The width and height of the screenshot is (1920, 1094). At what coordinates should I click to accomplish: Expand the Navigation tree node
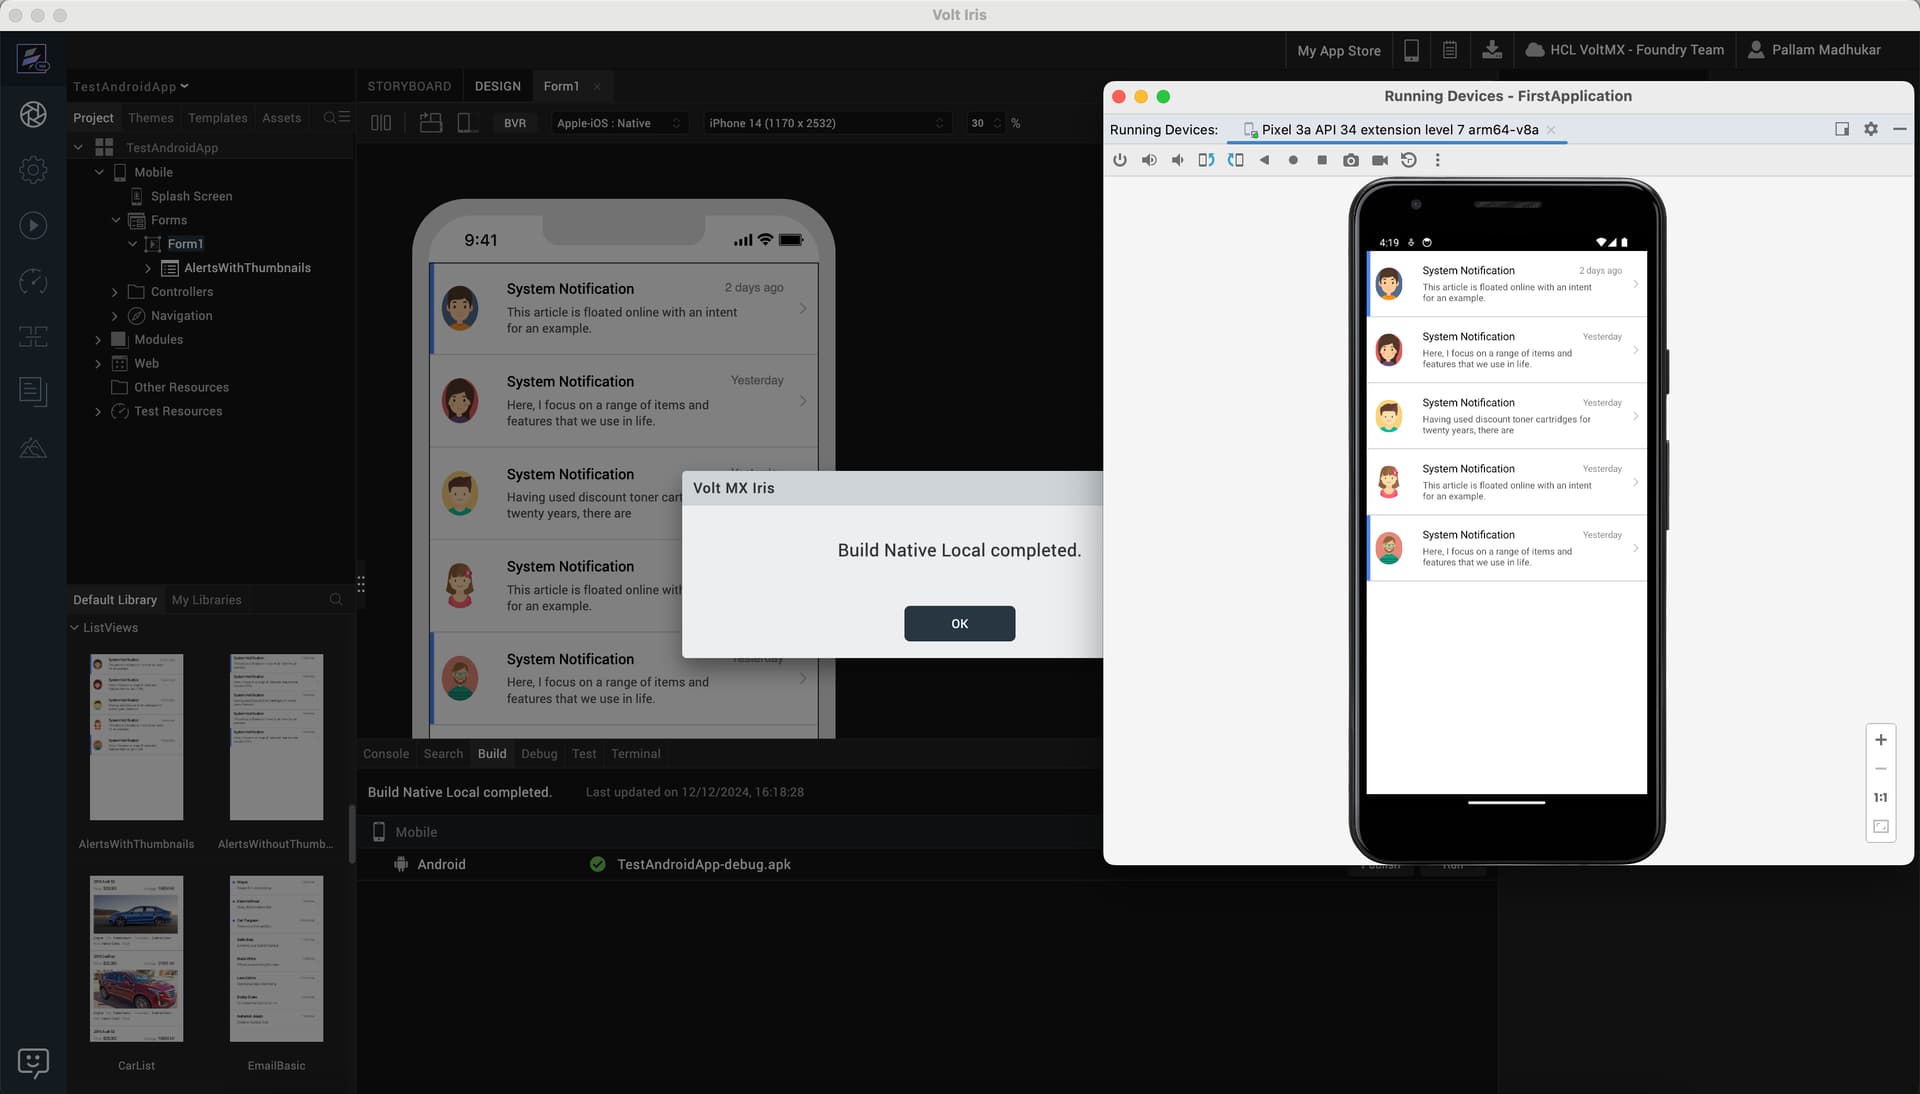click(x=115, y=316)
